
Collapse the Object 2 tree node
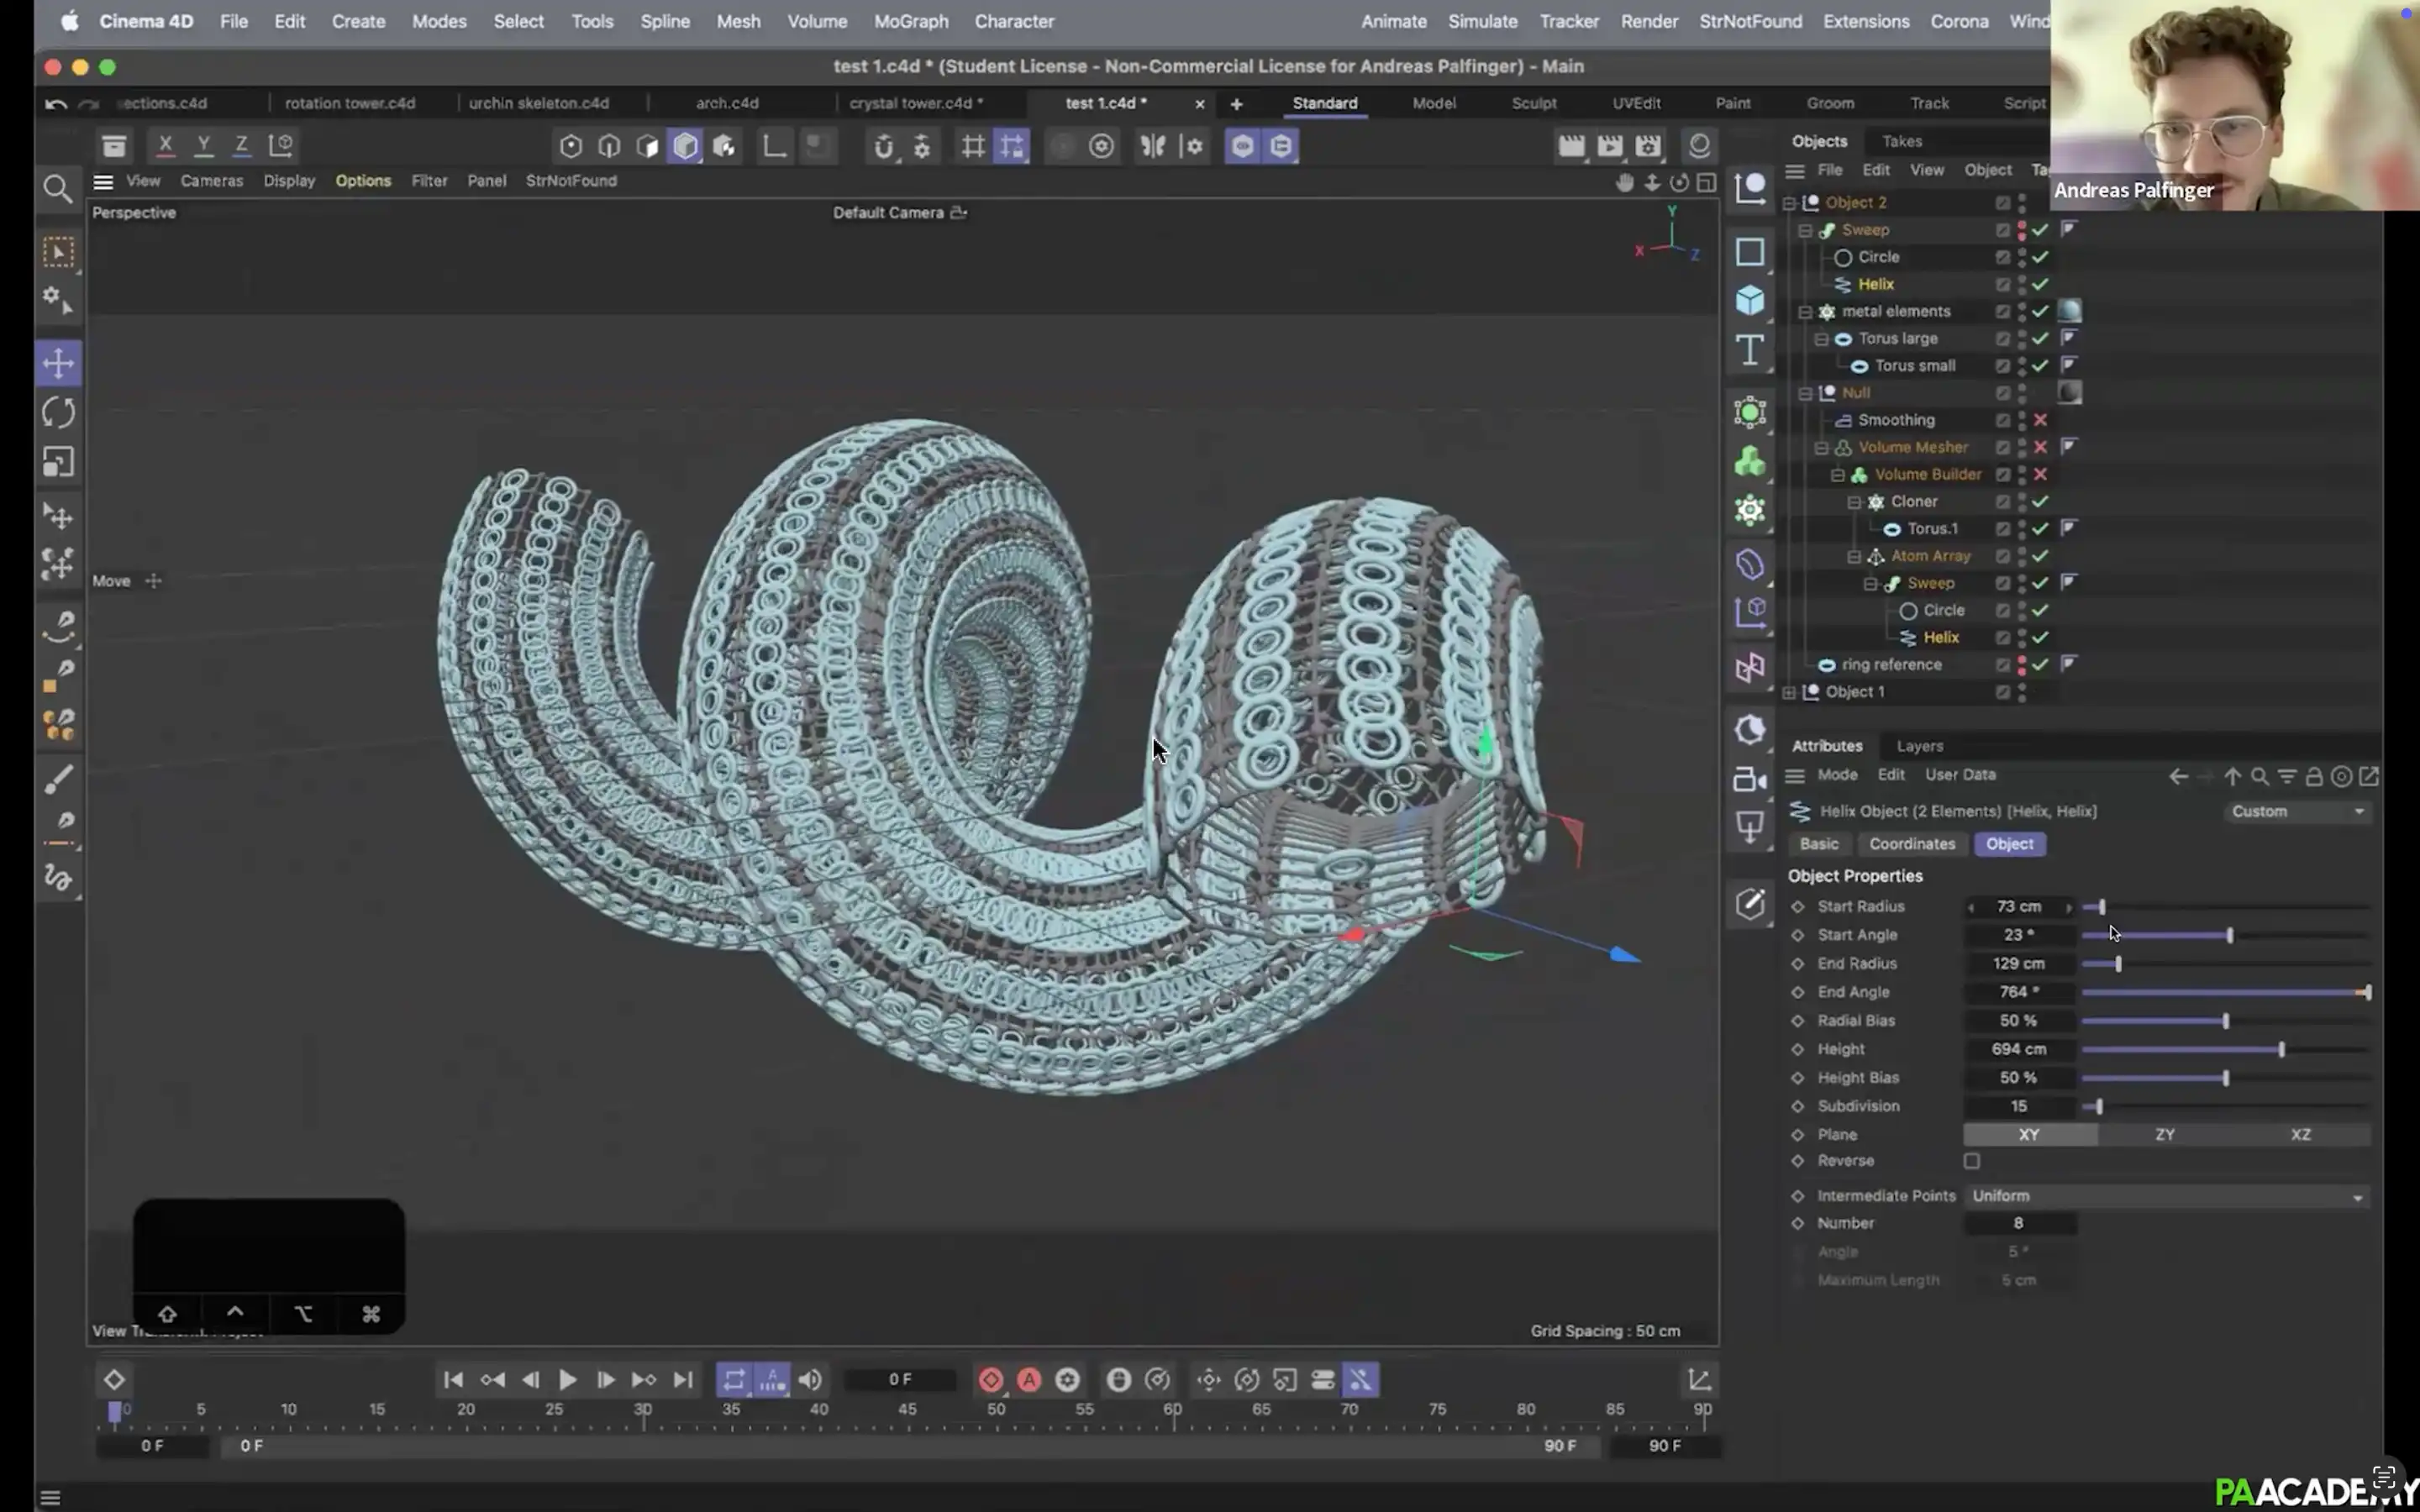coord(1790,203)
